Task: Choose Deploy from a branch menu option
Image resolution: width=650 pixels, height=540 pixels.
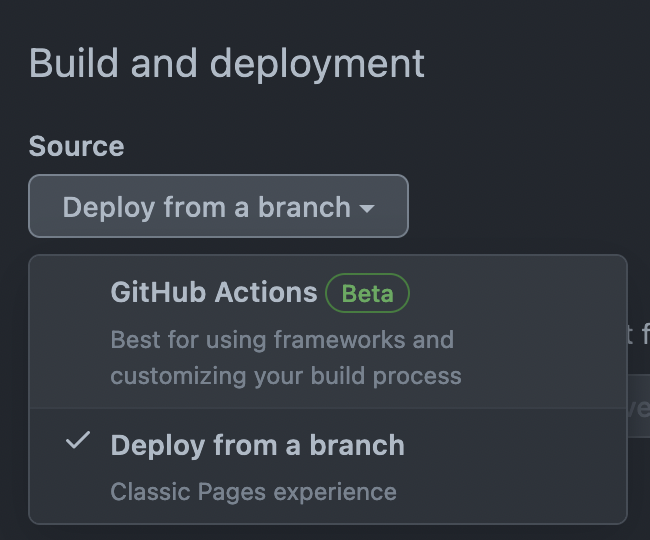Action: pos(328,466)
